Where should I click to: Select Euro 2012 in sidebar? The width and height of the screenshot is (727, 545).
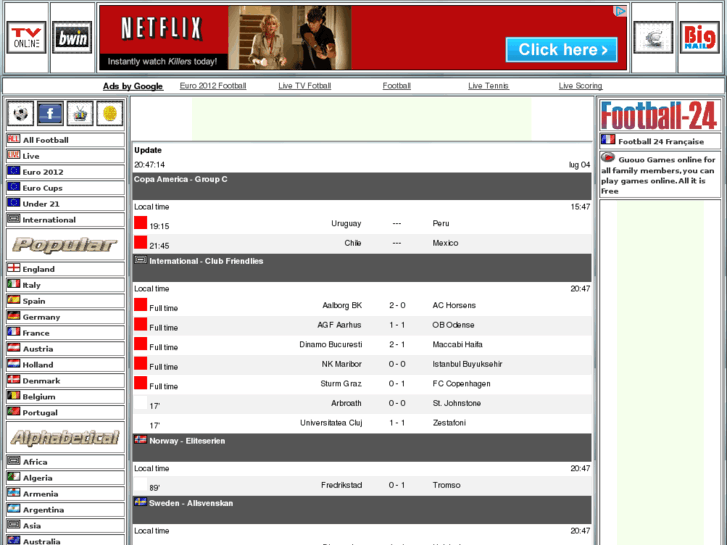(x=65, y=172)
